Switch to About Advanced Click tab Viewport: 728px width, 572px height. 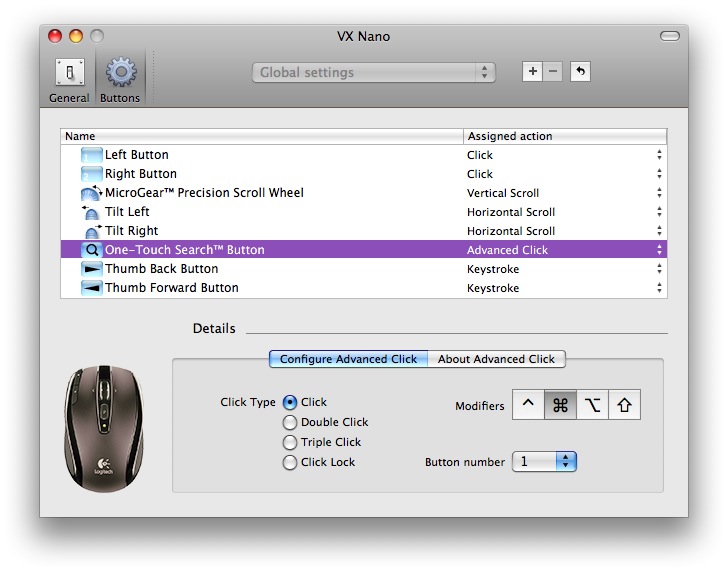(496, 359)
